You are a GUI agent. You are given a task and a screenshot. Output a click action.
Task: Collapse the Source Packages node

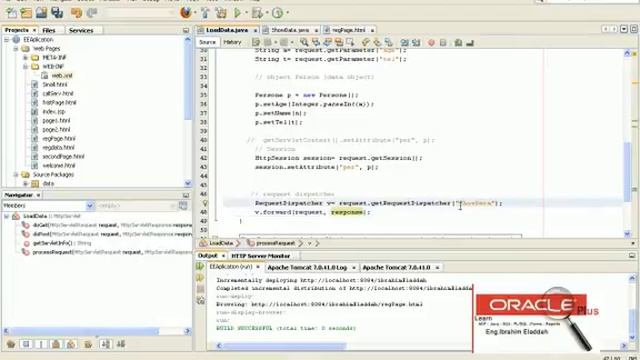pos(16,175)
